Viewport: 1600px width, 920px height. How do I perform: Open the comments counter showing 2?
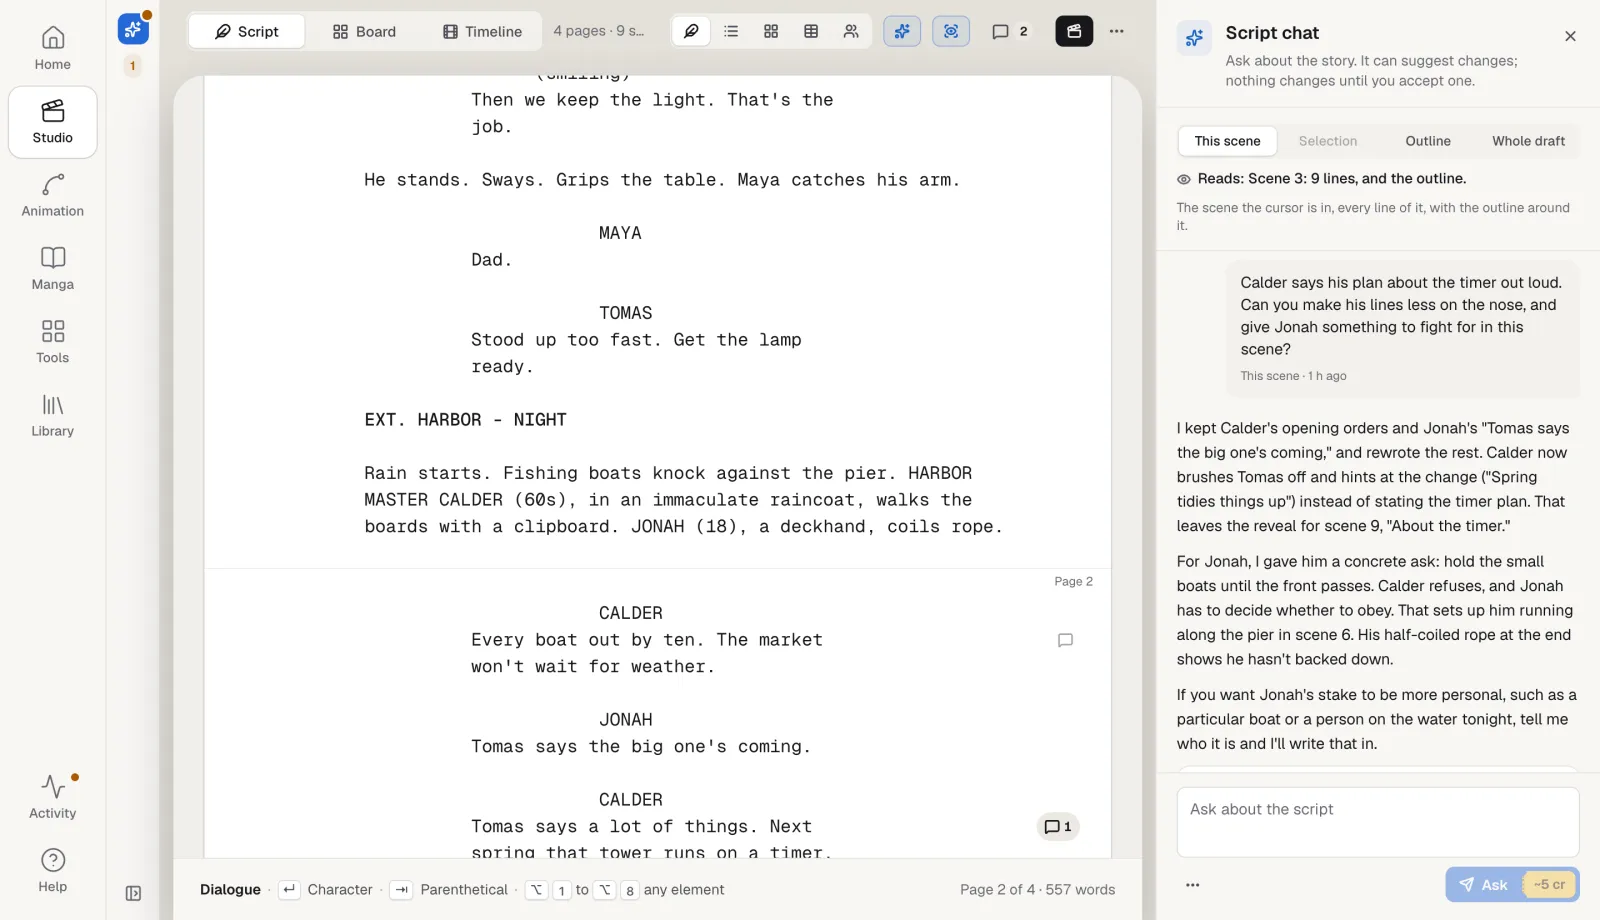(x=1010, y=31)
